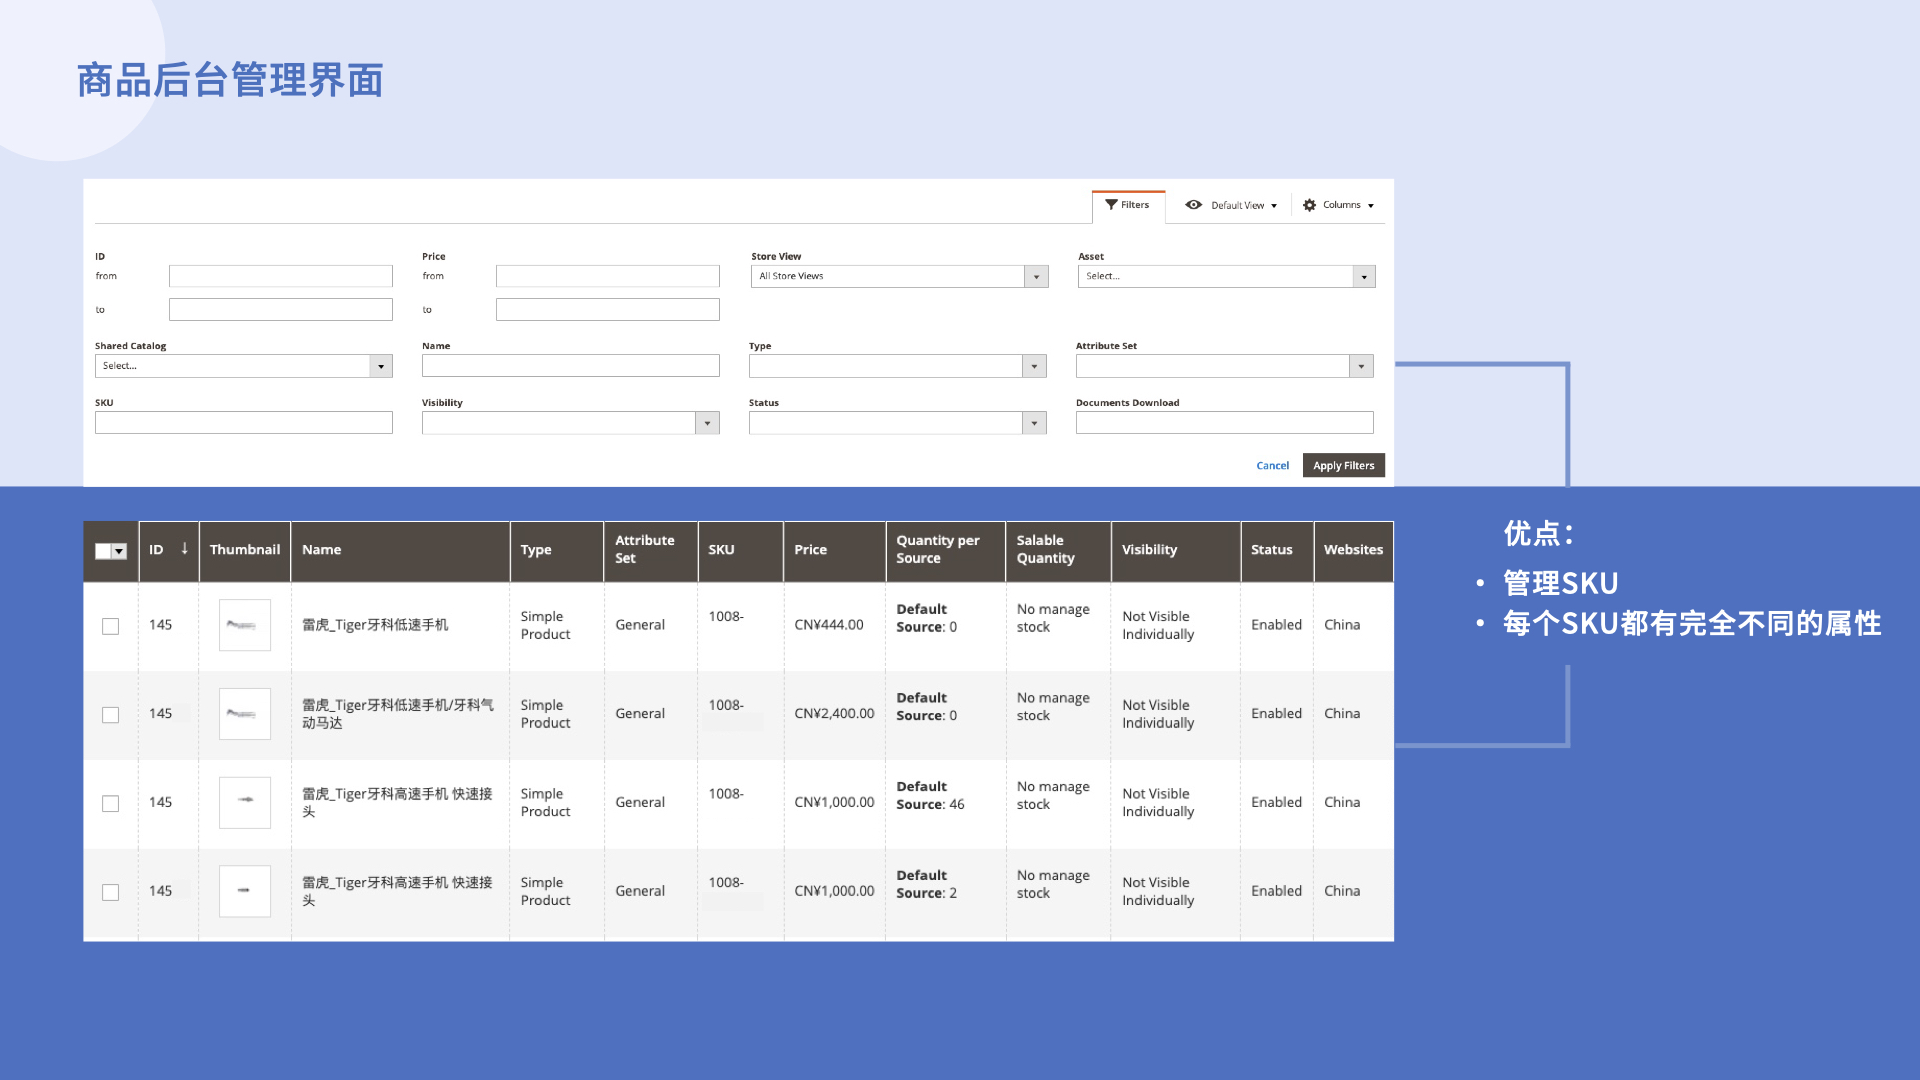Sort by the SKU column header
This screenshot has height=1080, width=1920.
point(740,550)
